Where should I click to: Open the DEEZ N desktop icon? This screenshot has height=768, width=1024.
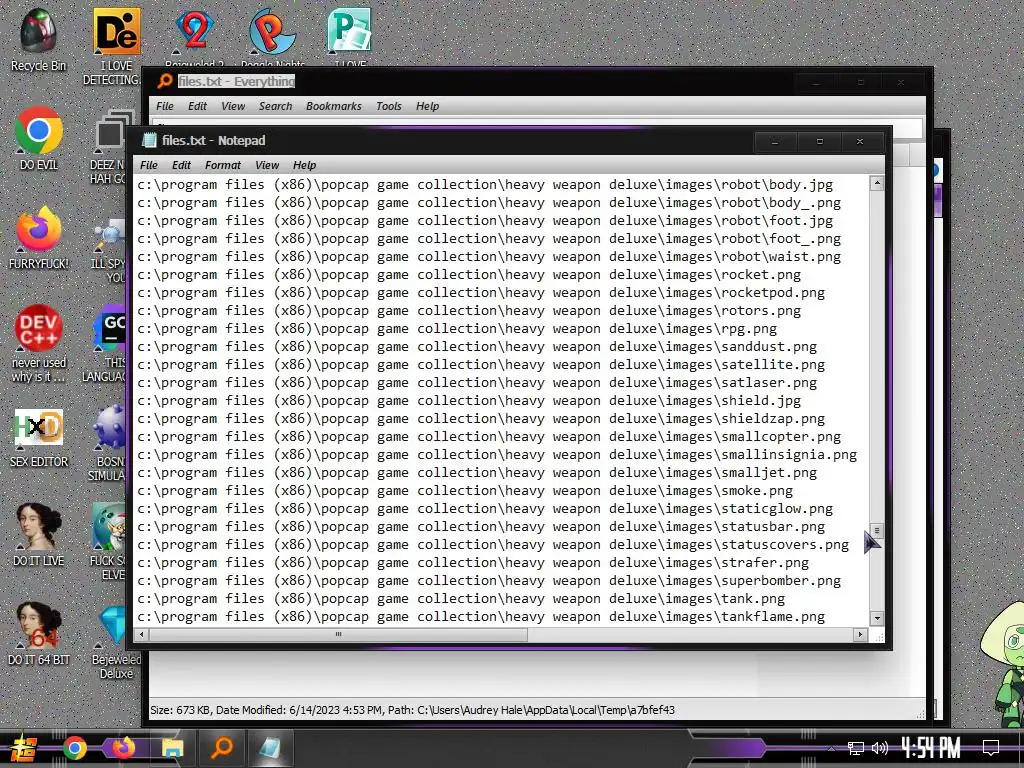[x=111, y=146]
